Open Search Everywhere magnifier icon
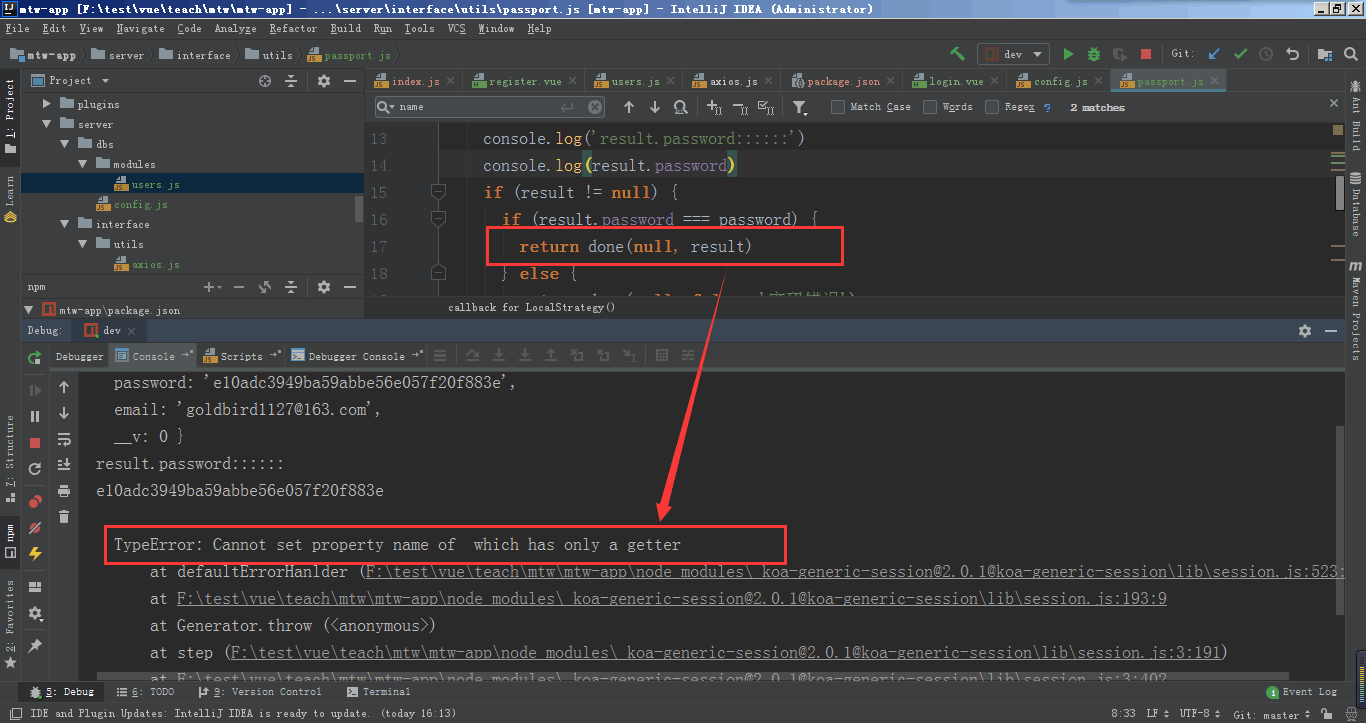This screenshot has width=1366, height=723. (1350, 55)
